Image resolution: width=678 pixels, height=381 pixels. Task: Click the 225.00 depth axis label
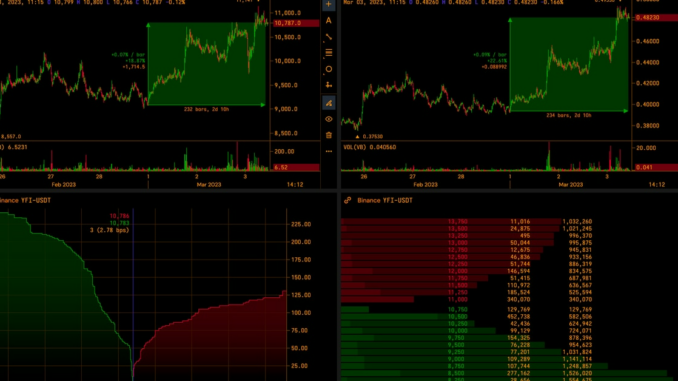point(301,224)
